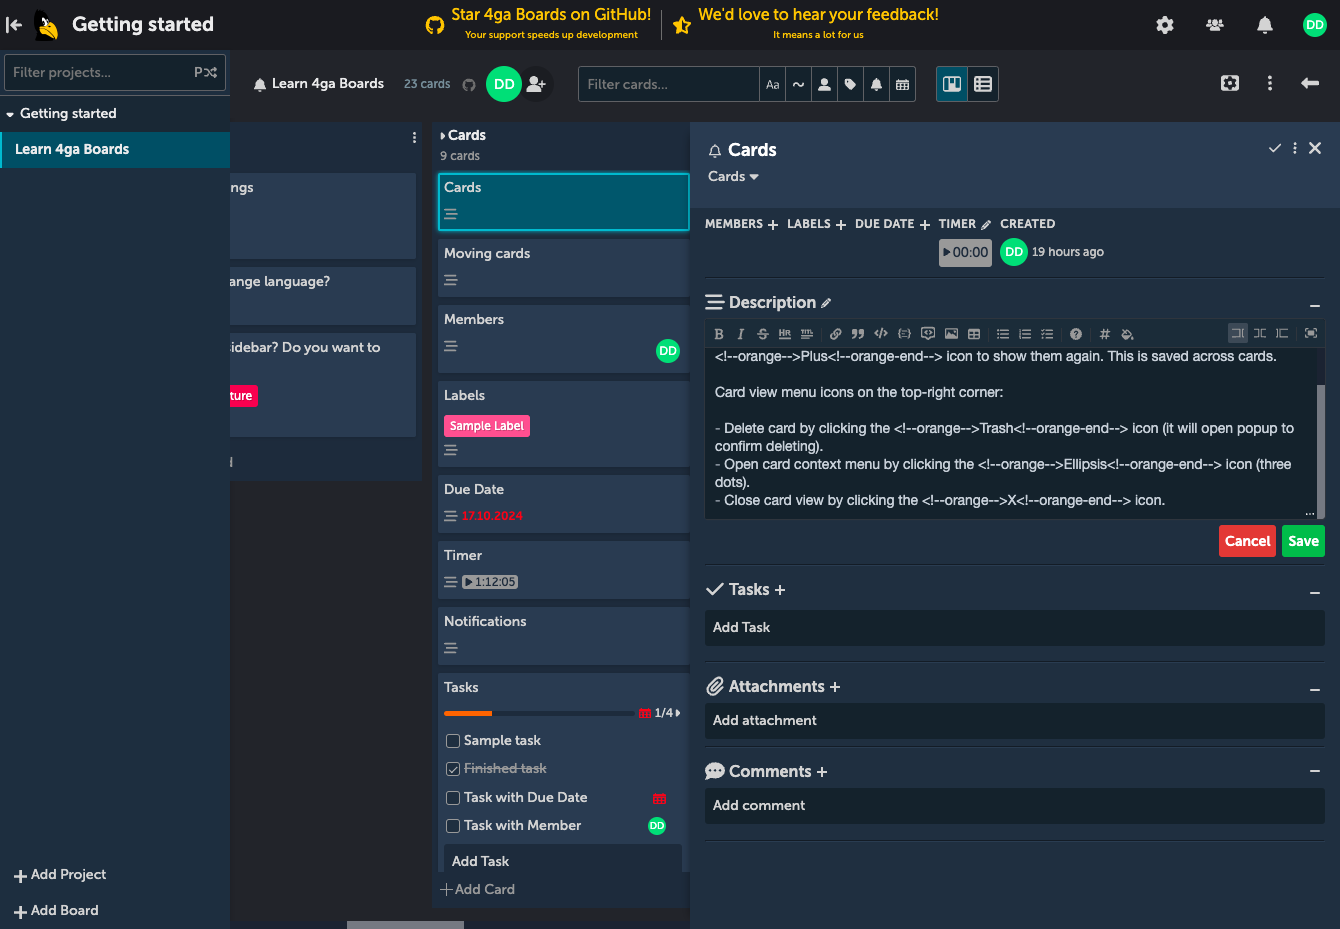Screen dimensions: 1340x929
Task: Insert a link using description toolbar icon
Action: pos(836,334)
